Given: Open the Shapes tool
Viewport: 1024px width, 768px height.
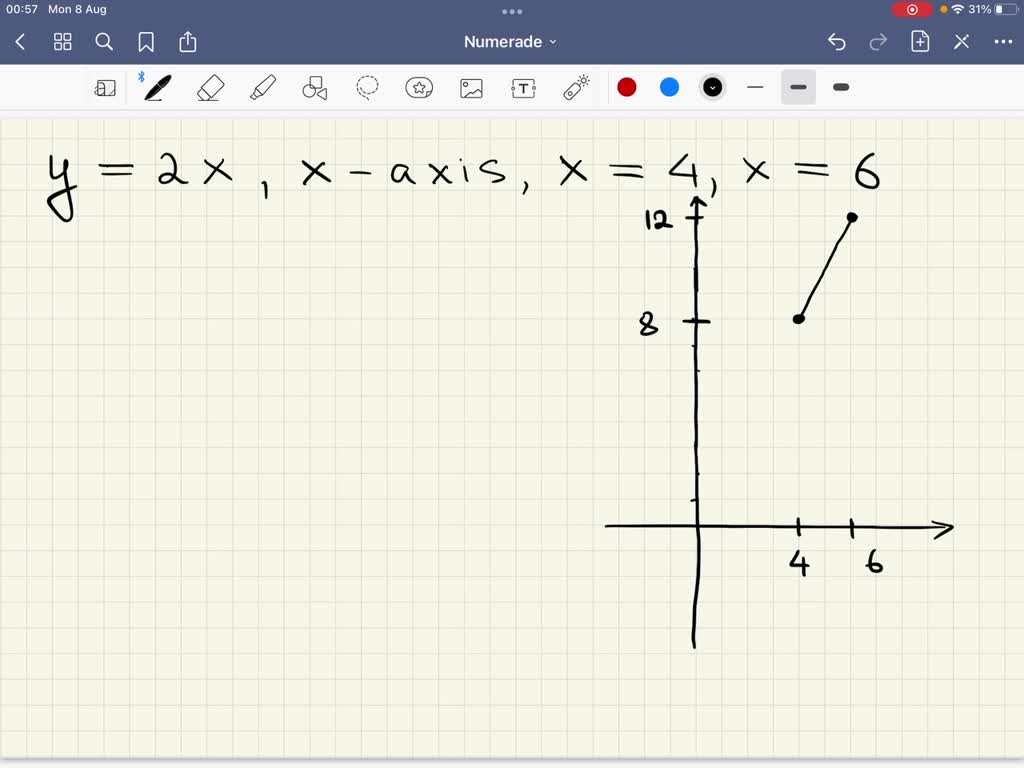Looking at the screenshot, I should [315, 87].
